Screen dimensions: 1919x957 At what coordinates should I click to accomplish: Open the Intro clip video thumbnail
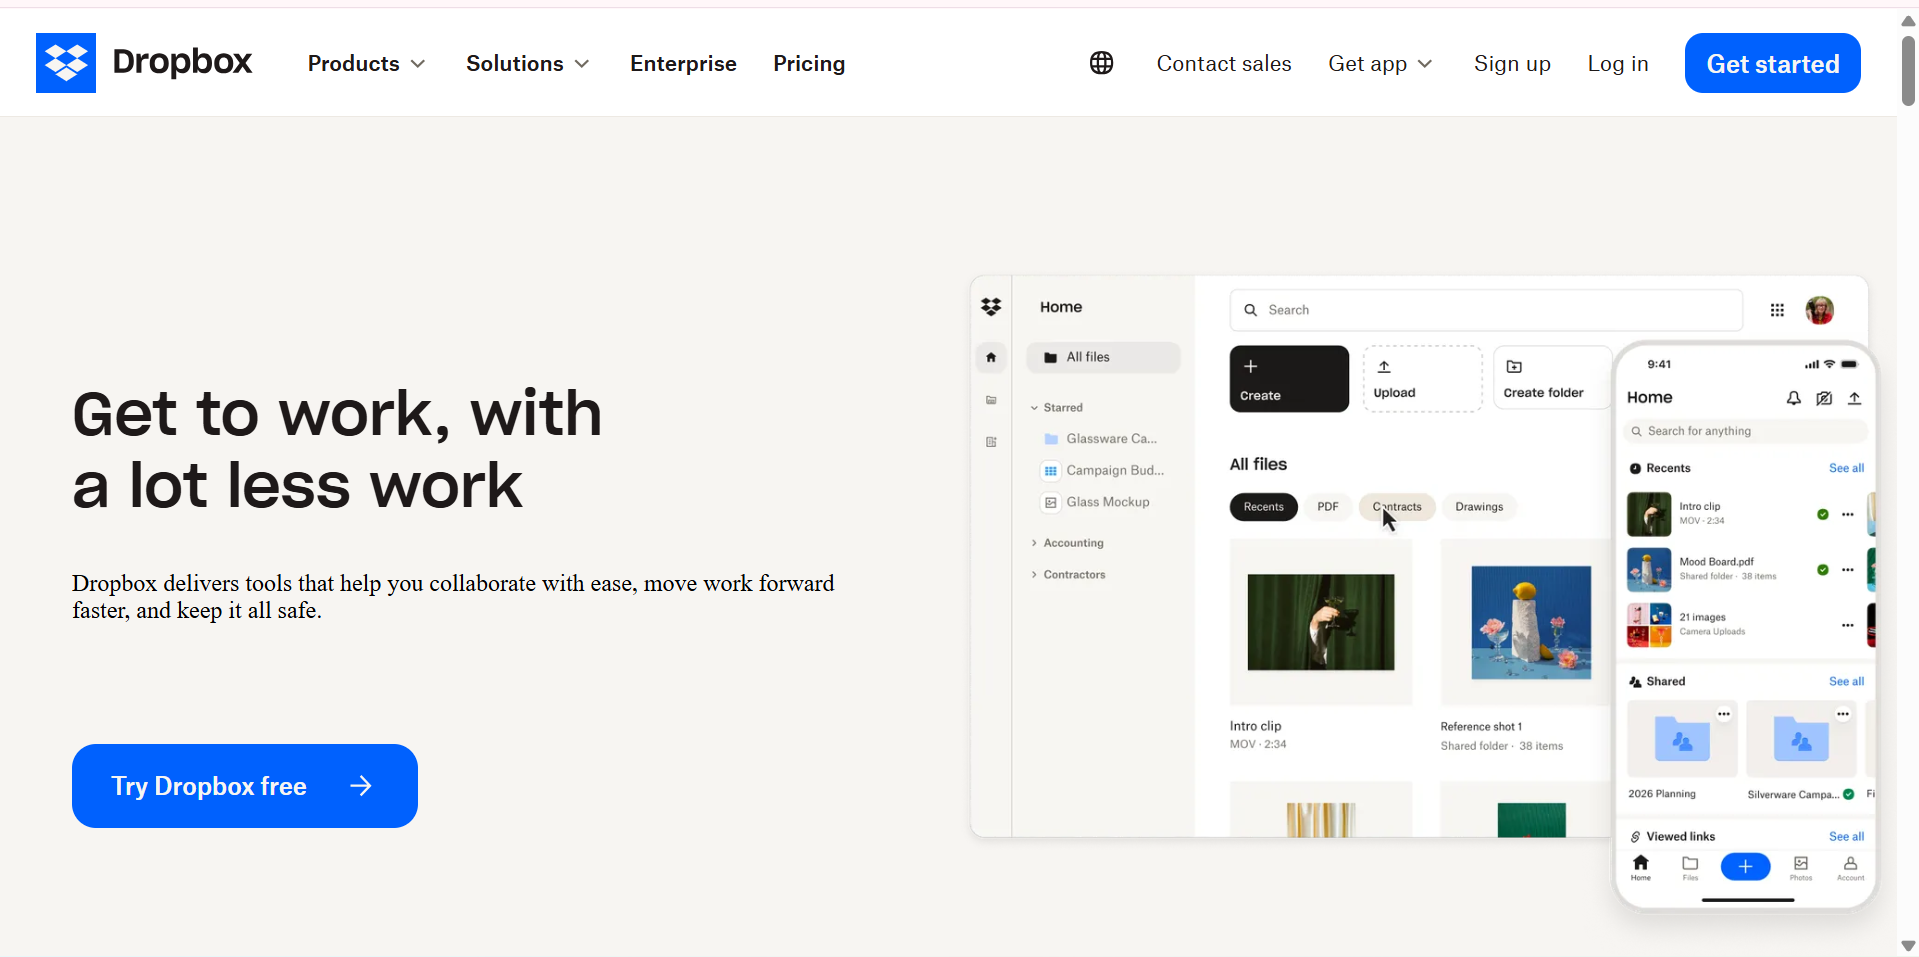pos(1321,622)
